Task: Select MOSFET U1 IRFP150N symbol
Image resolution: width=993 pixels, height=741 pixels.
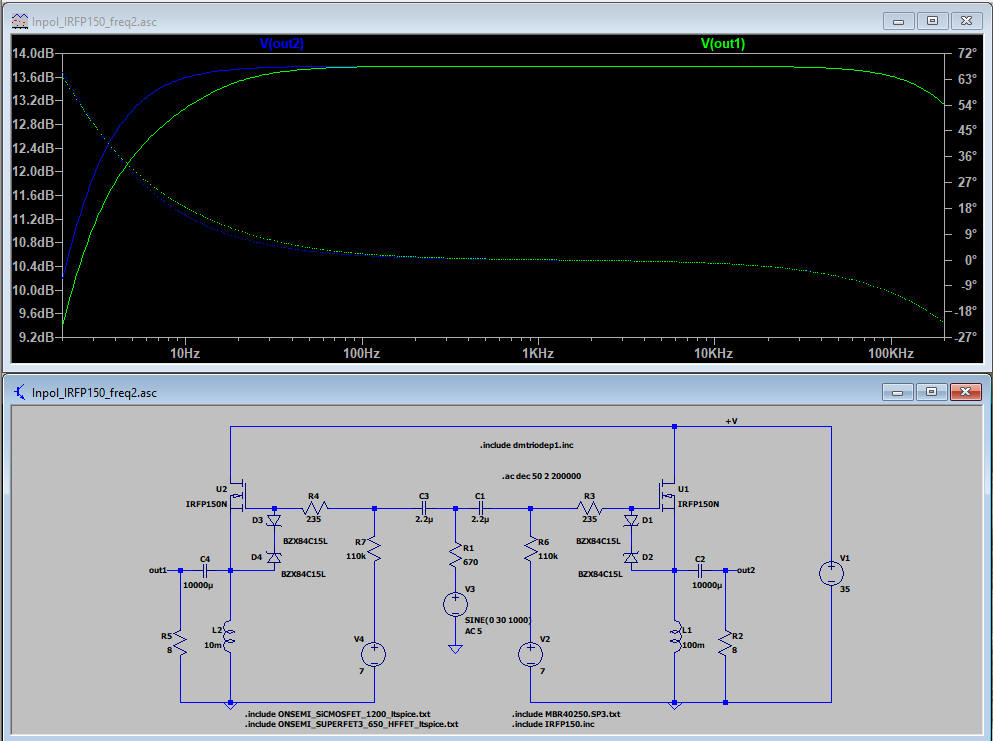Action: click(667, 495)
